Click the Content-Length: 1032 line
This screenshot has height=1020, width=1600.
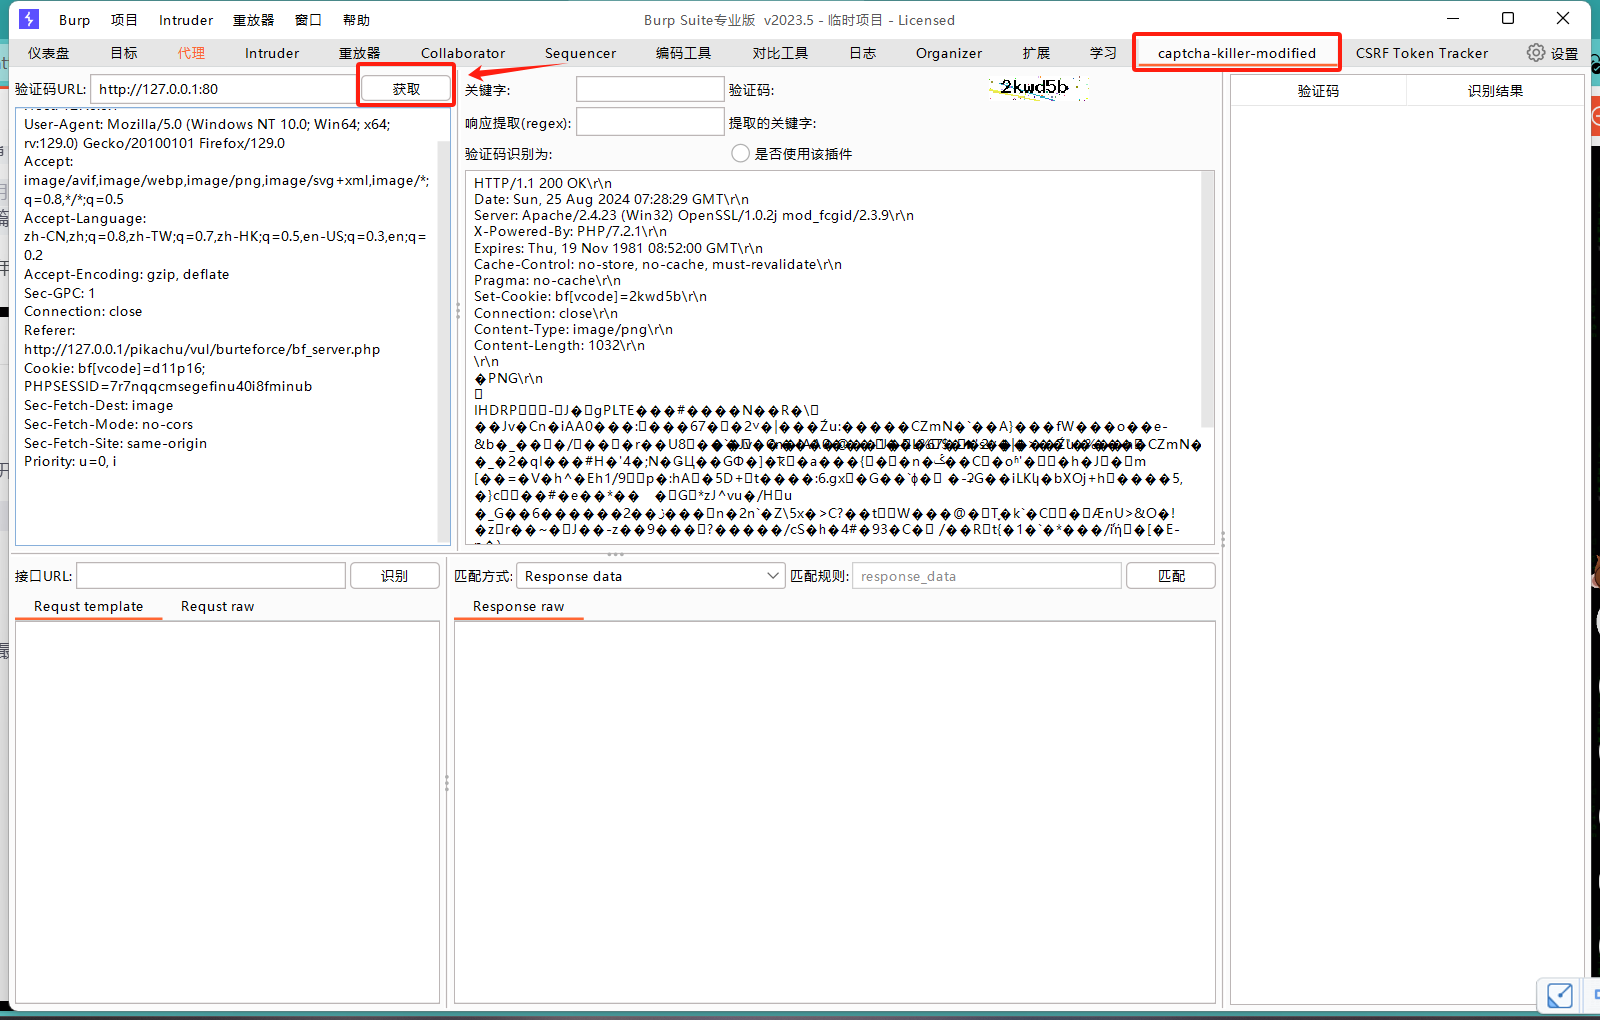point(559,345)
